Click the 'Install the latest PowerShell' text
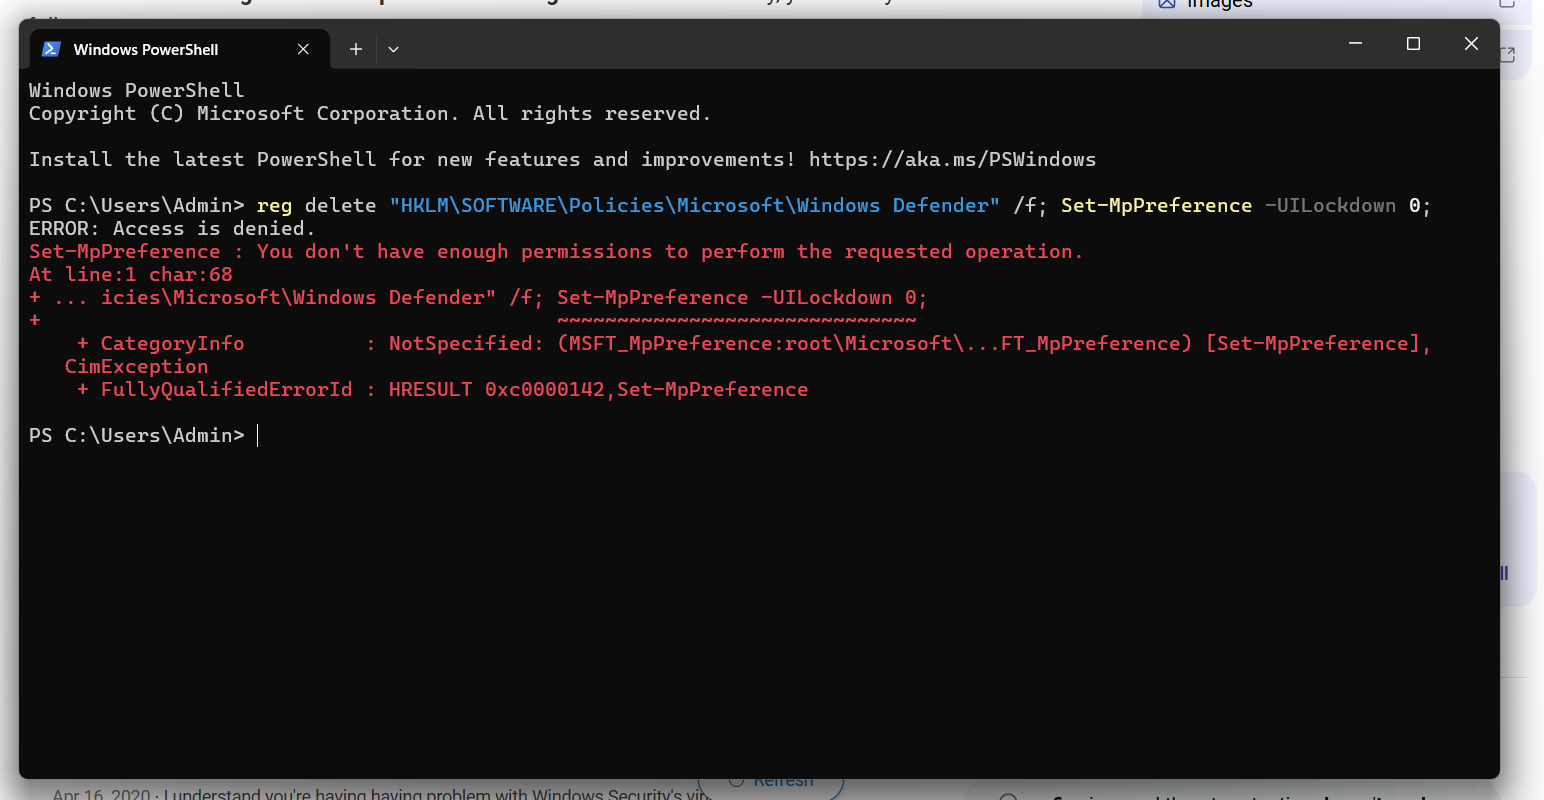The height and width of the screenshot is (800, 1544). tap(203, 160)
